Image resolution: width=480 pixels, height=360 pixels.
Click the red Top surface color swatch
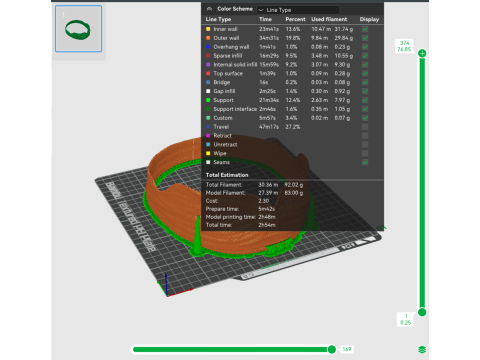coord(208,73)
